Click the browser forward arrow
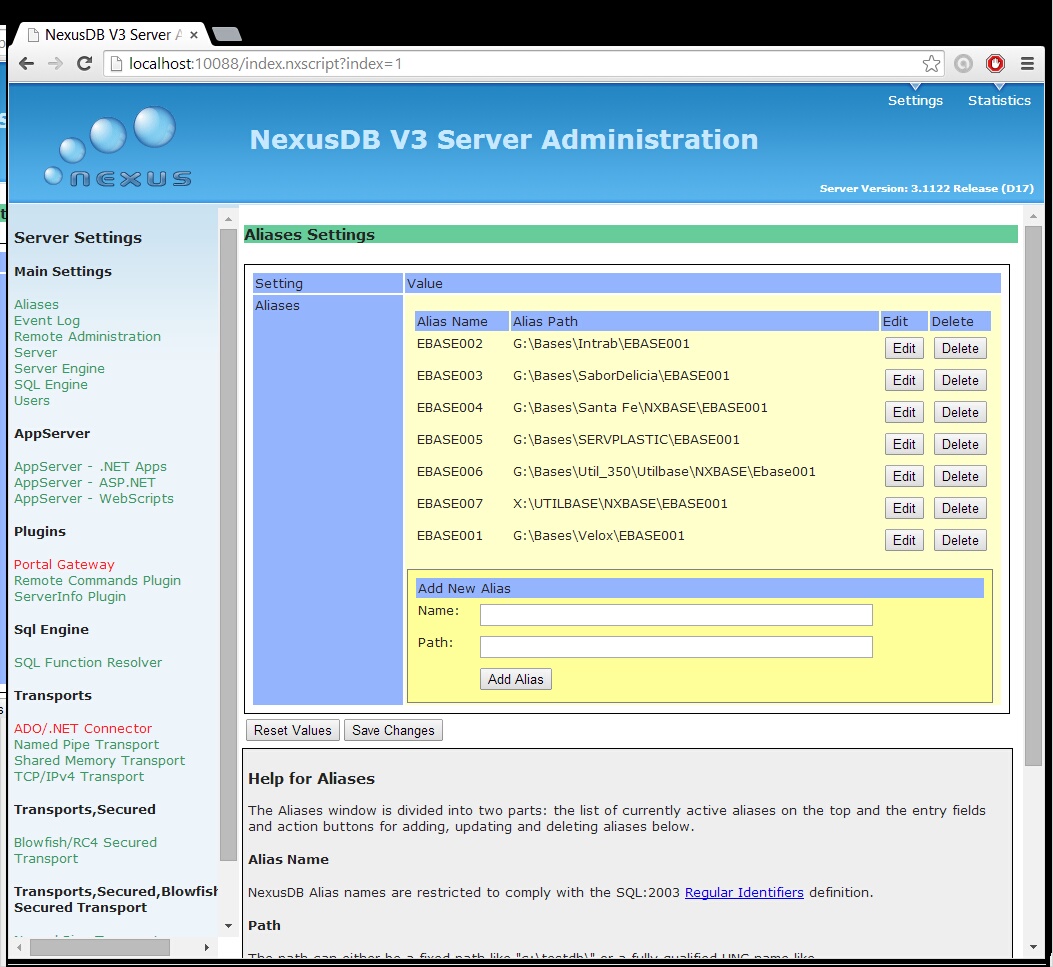Screen dimensions: 1053x967 (55, 64)
